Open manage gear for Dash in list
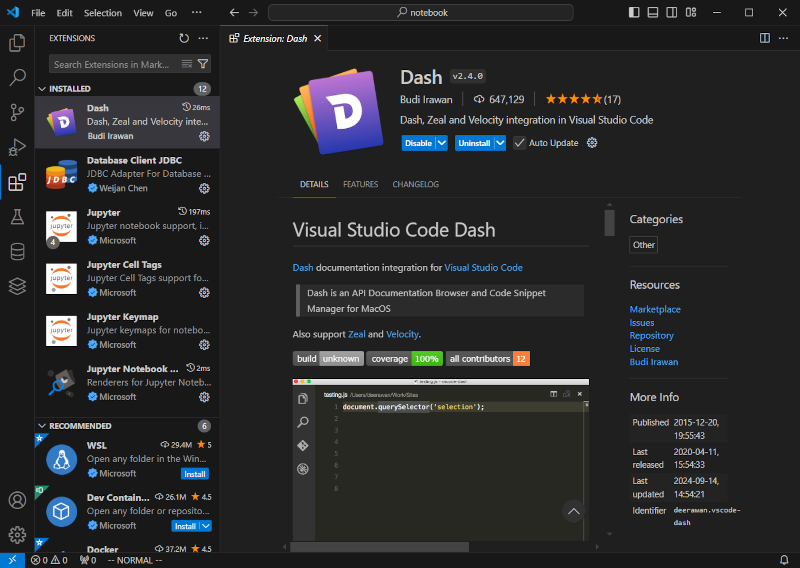 click(x=204, y=136)
